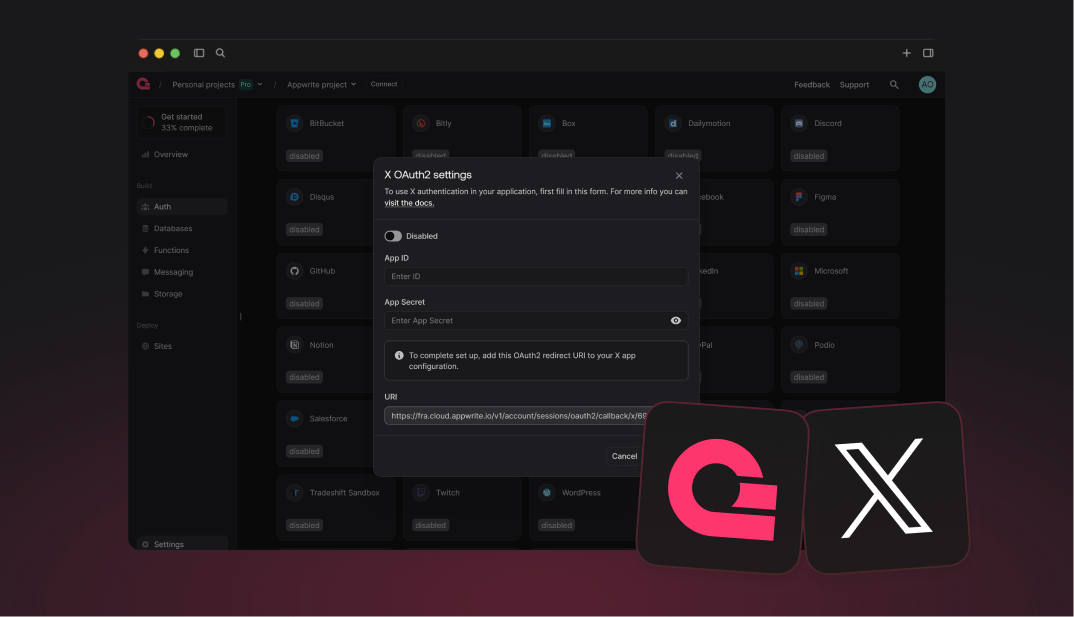1074x617 pixels.
Task: Enable the X OAuth2 Disabled toggle
Action: coord(392,235)
